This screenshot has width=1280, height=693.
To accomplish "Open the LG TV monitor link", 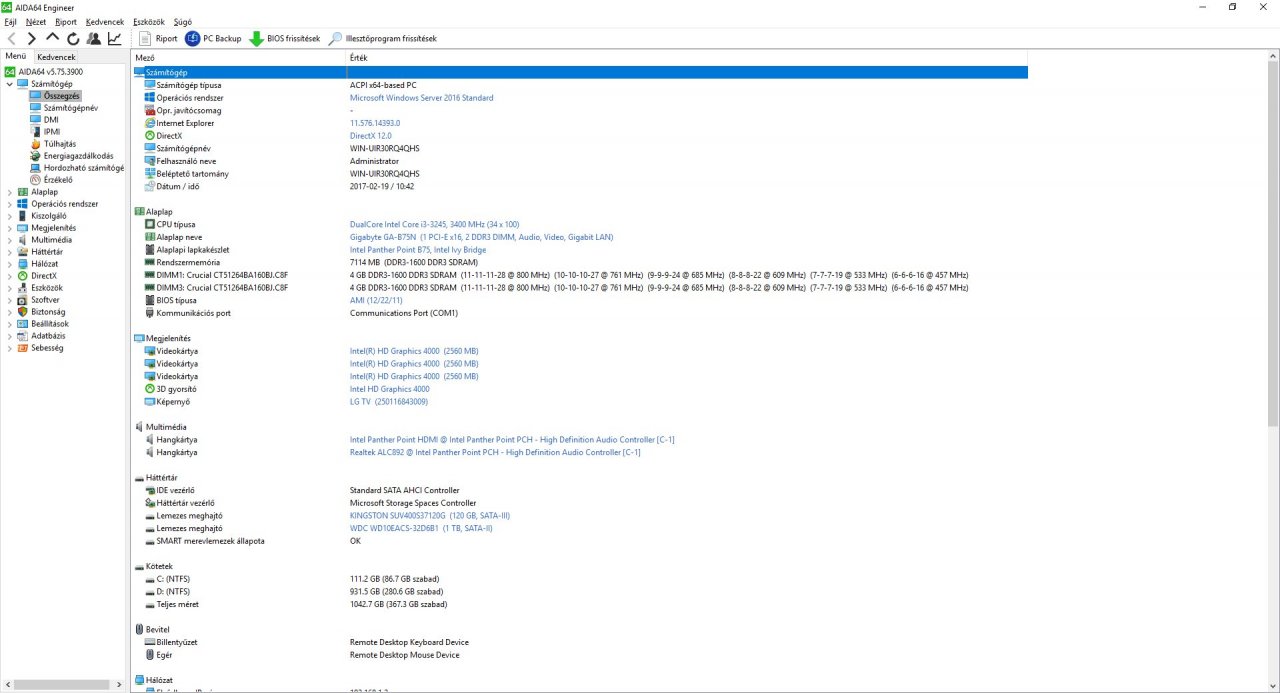I will click(x=389, y=402).
